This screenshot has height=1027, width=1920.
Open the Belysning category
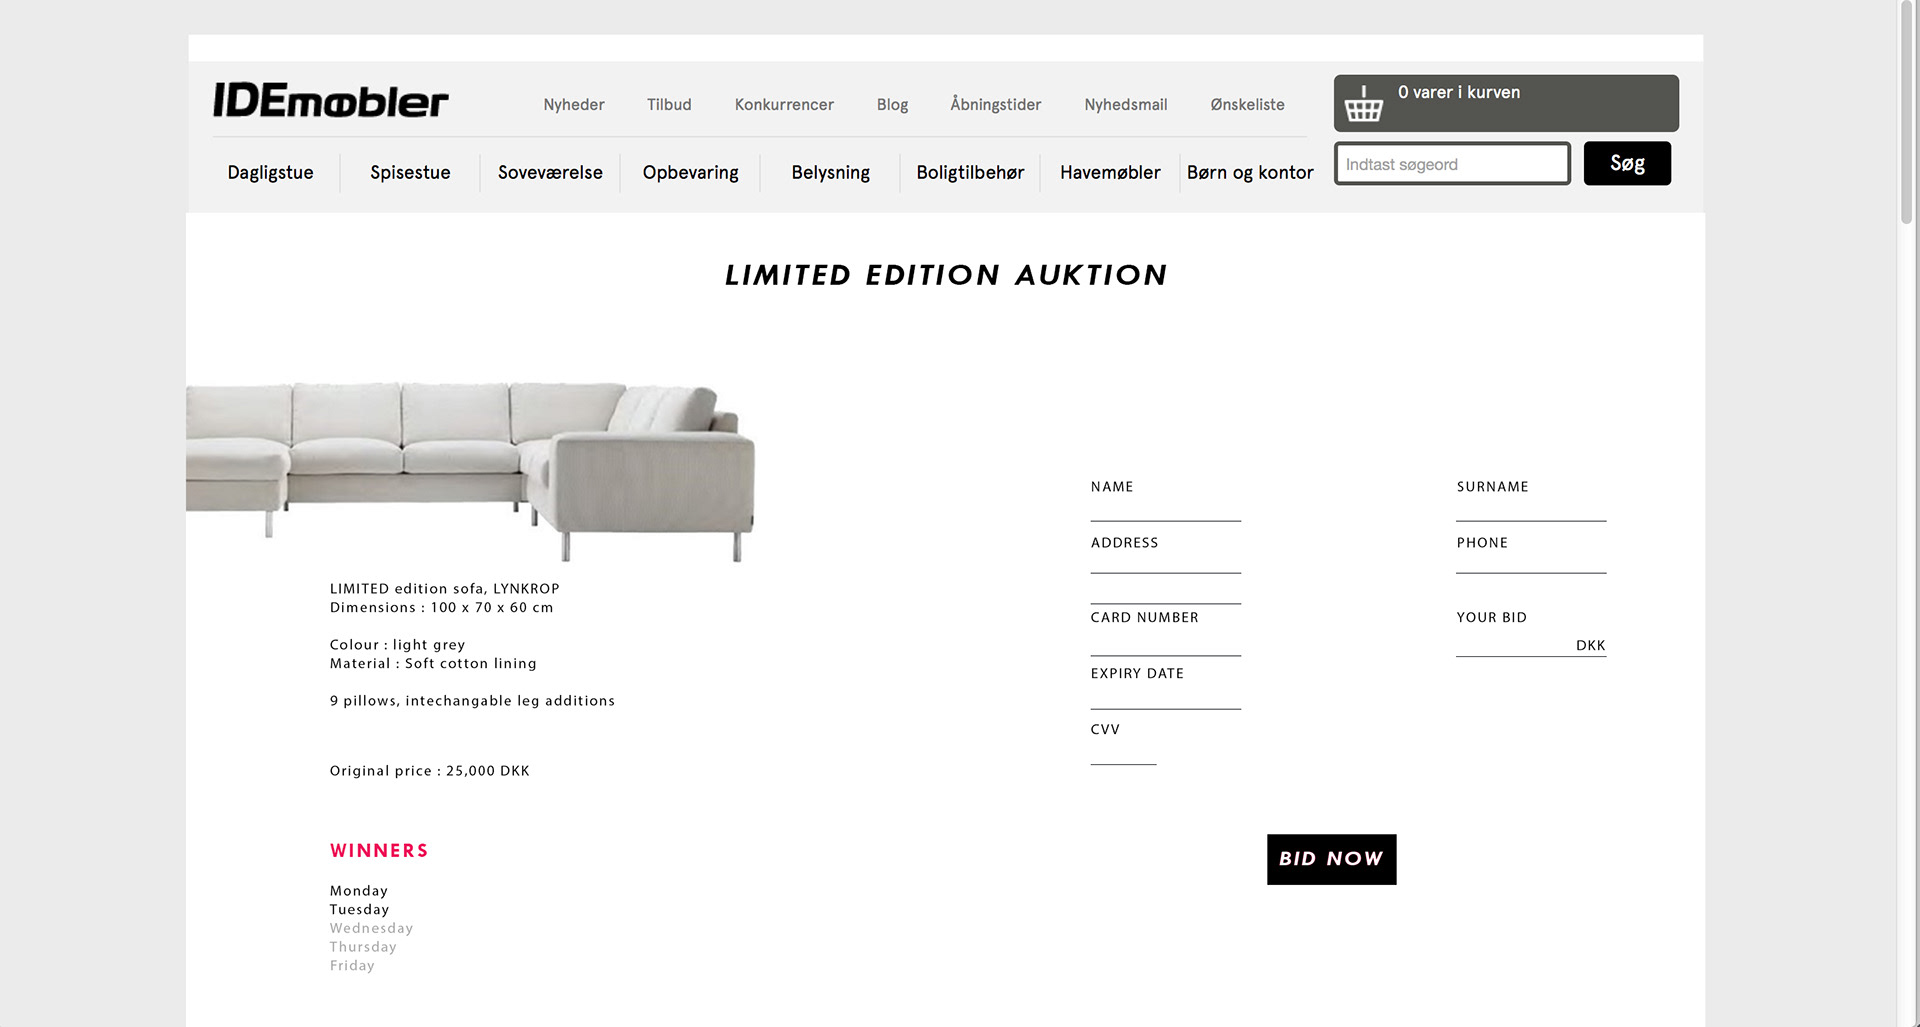[x=830, y=173]
